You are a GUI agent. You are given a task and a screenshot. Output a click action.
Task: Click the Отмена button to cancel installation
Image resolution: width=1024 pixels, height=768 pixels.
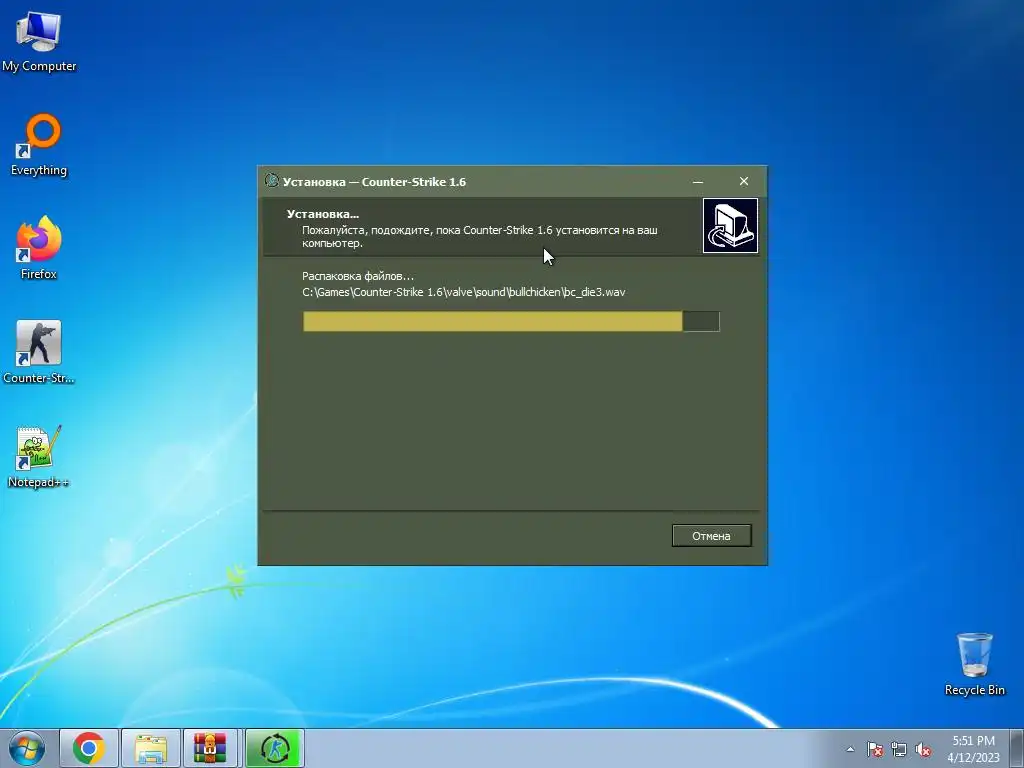click(x=711, y=536)
